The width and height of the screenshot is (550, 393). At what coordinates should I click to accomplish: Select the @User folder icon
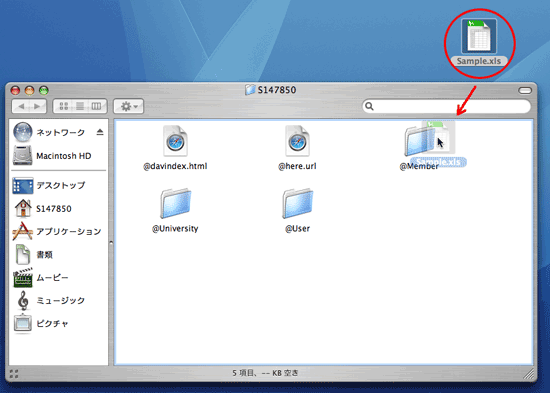[297, 204]
